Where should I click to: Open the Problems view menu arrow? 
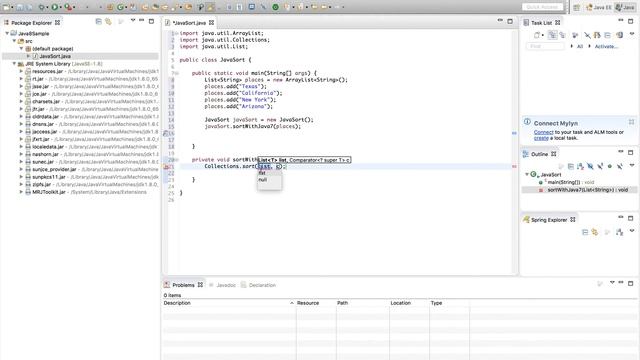[612, 282]
